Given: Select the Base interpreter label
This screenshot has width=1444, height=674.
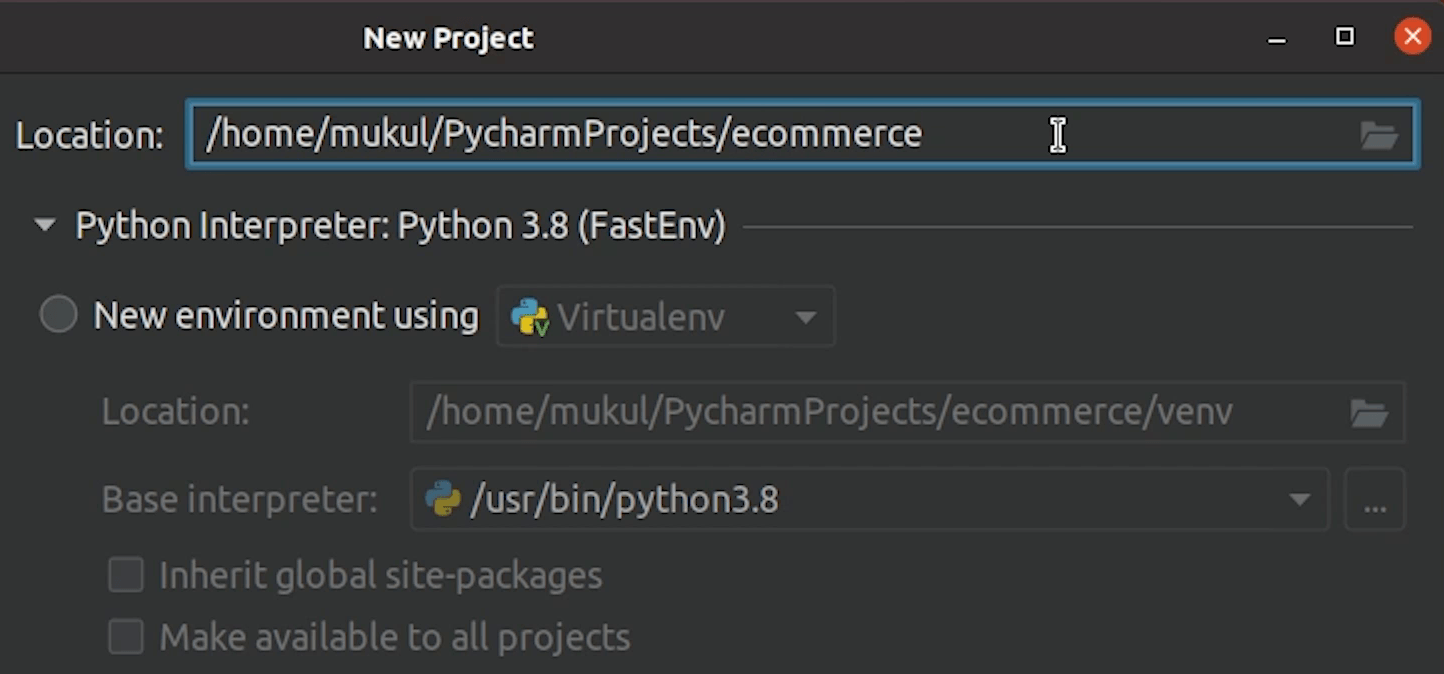Looking at the screenshot, I should 238,499.
